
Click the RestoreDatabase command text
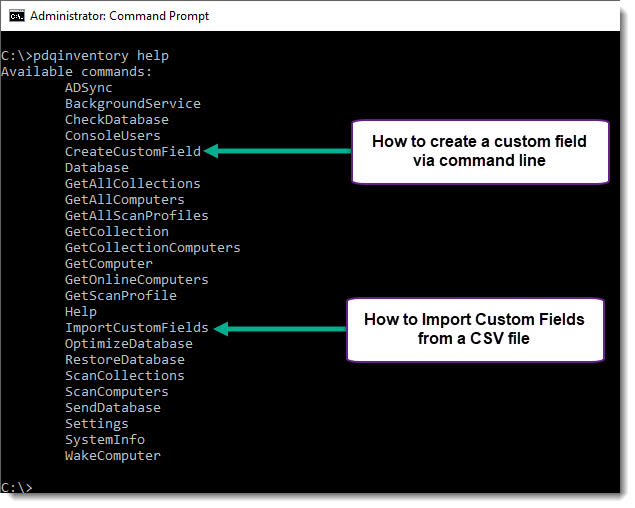click(125, 360)
